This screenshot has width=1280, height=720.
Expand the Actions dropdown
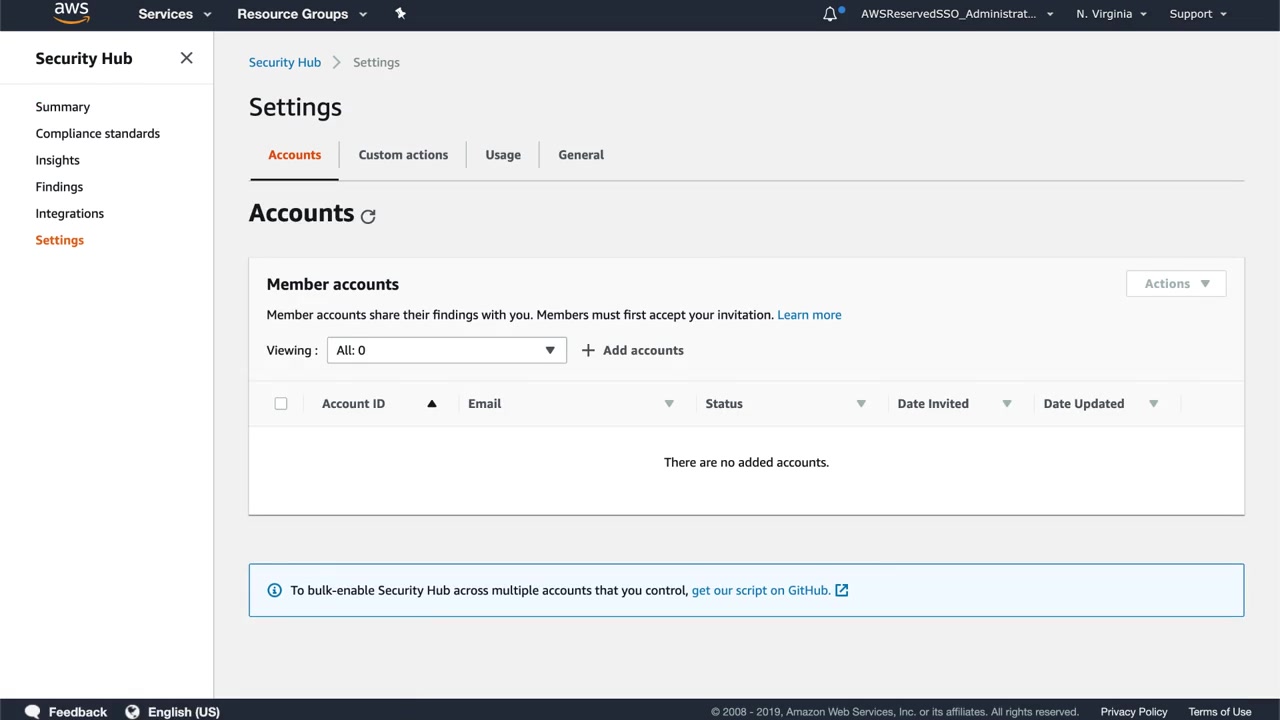tap(1176, 284)
